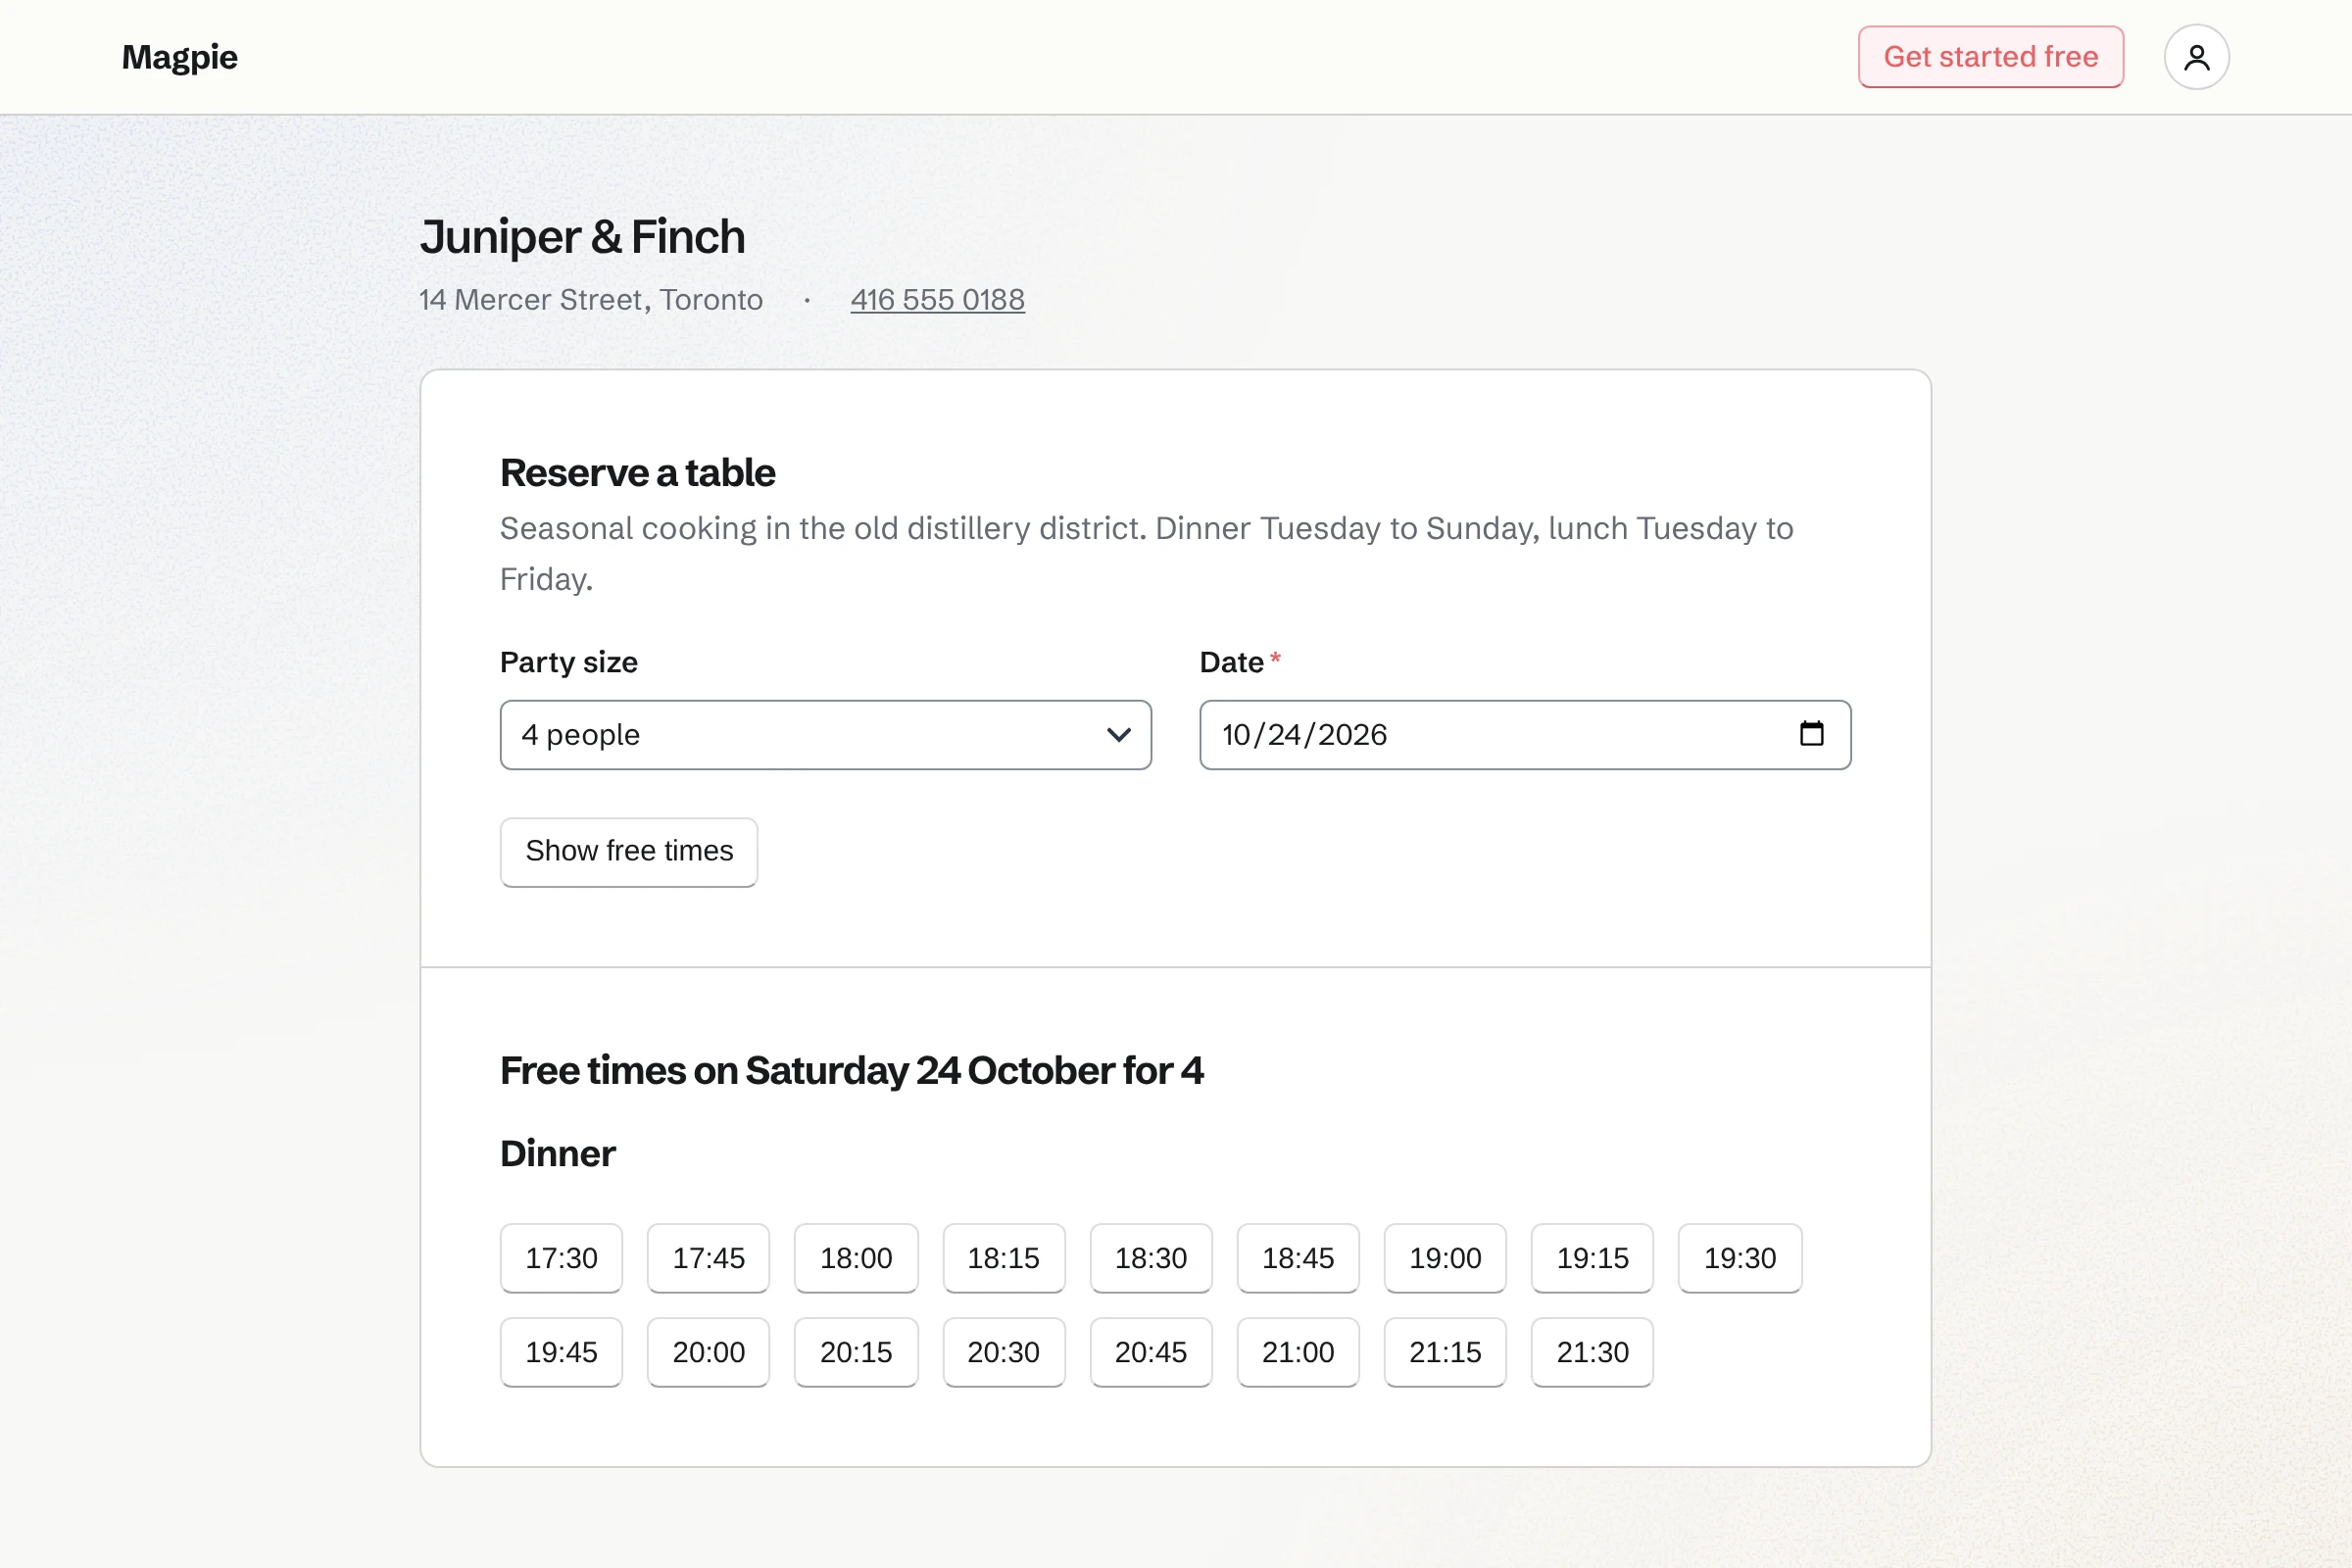This screenshot has width=2352, height=1568.
Task: Select the 21:30 last dinner slot
Action: [1592, 1352]
